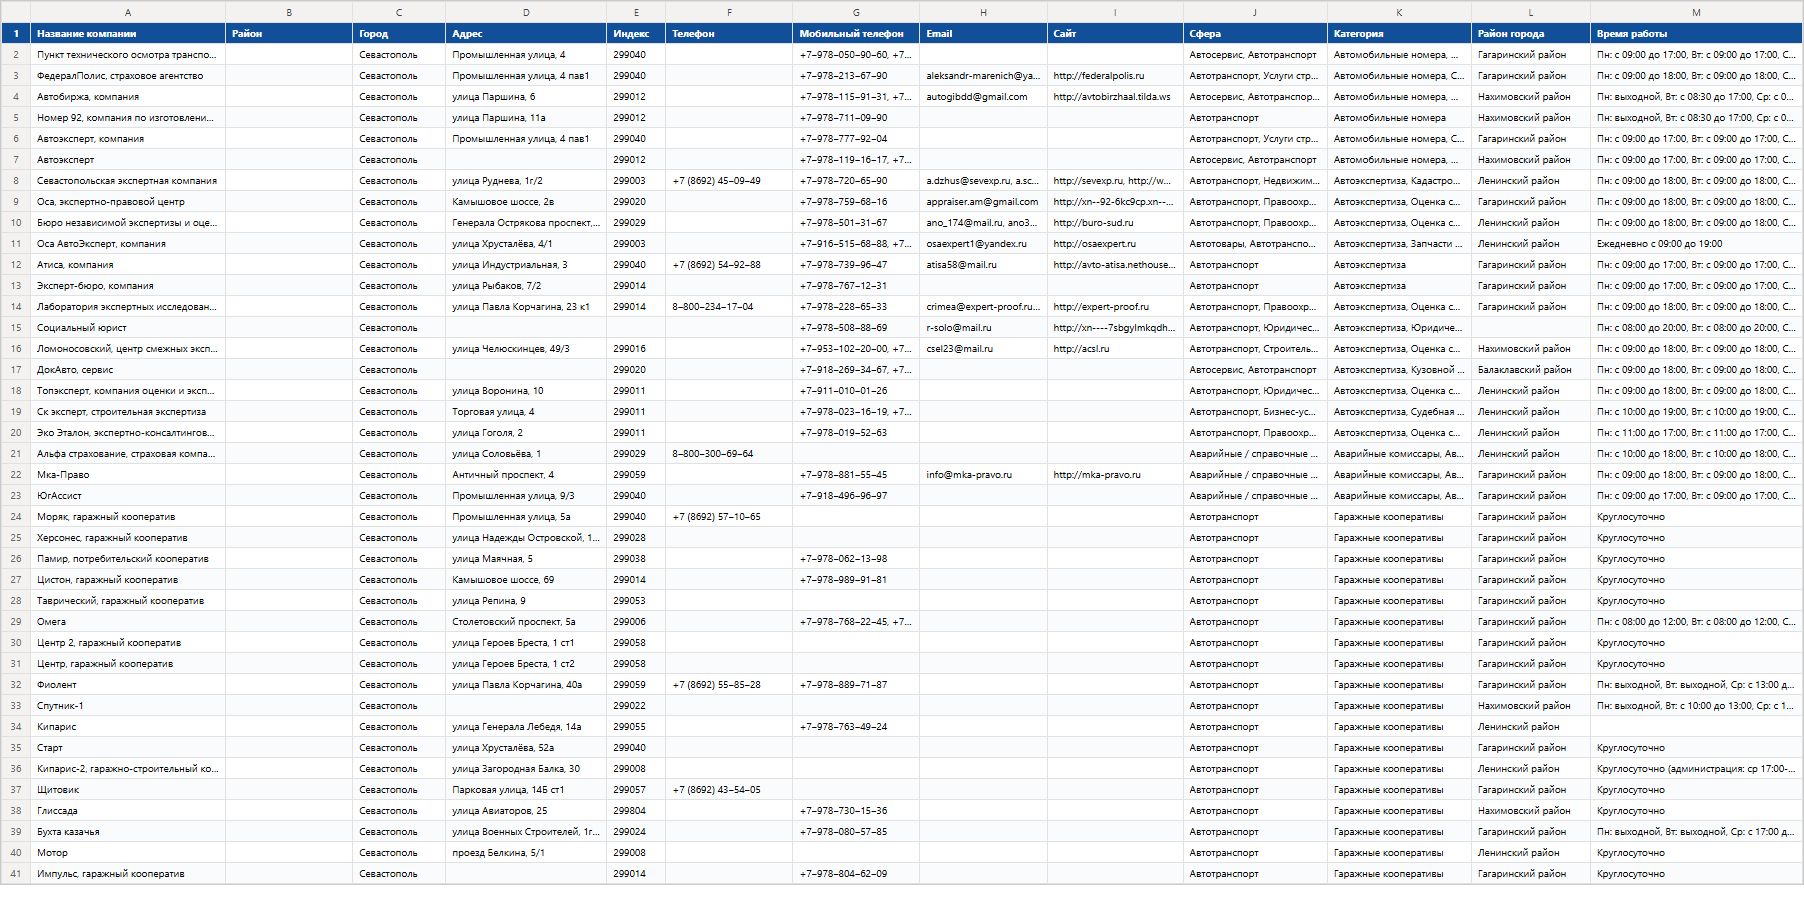Click the 'Адрес' header cell
Viewport: 1804px width, 902px height.
click(x=526, y=34)
